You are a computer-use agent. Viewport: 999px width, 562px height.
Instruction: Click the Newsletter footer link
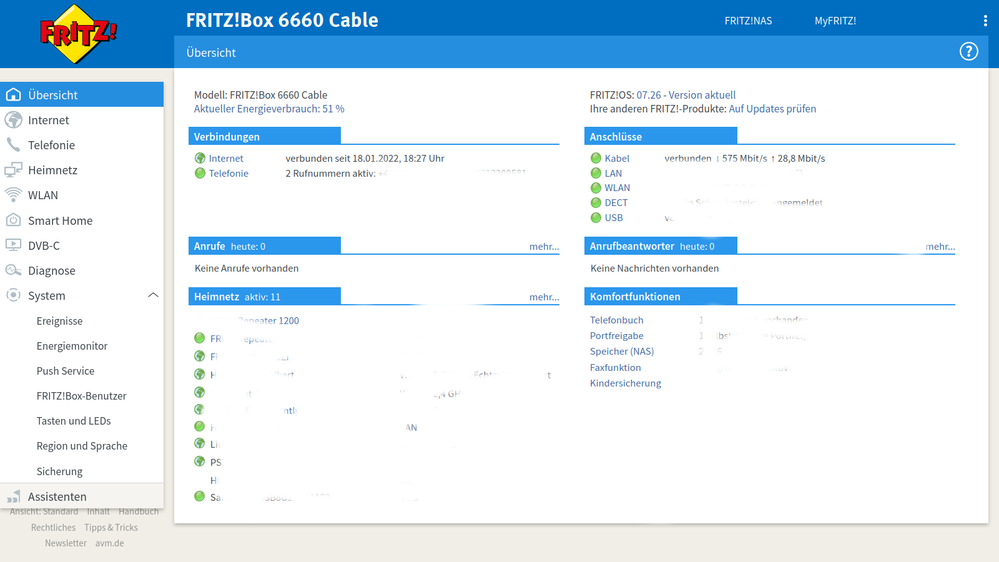coord(66,544)
